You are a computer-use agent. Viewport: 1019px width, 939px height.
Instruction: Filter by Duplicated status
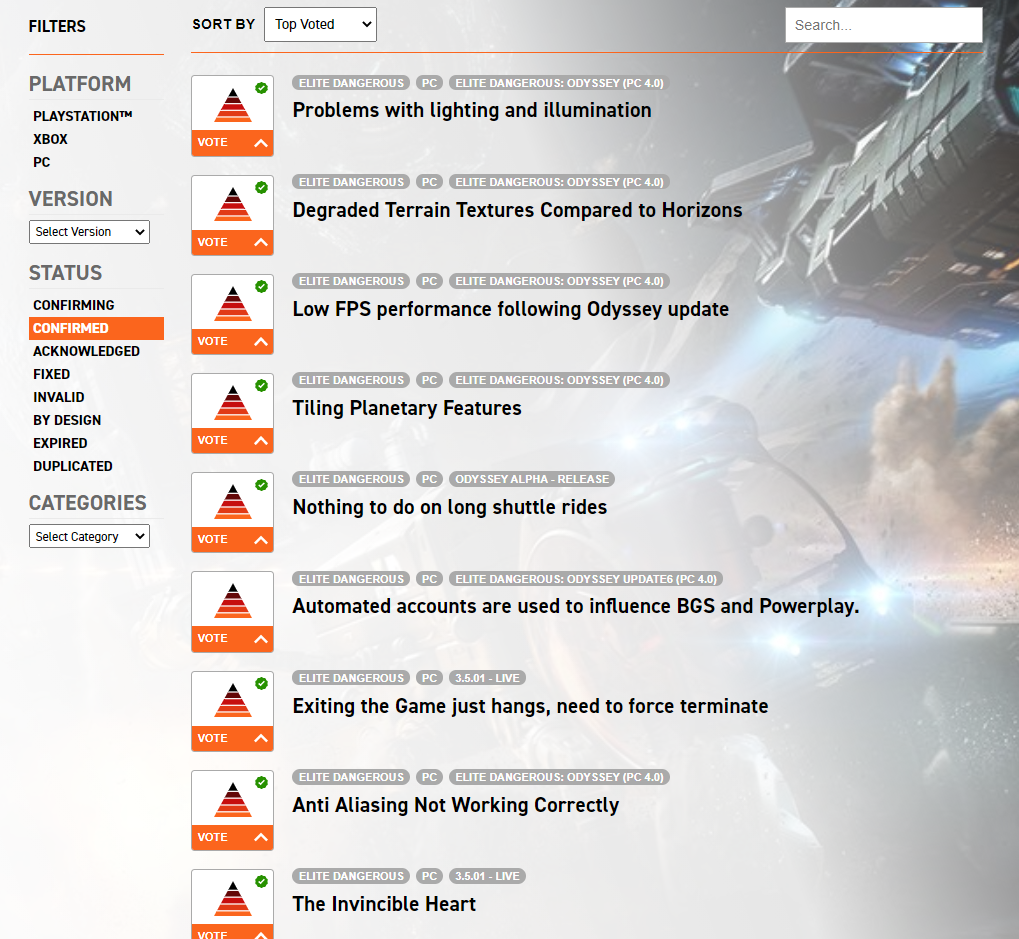tap(73, 467)
